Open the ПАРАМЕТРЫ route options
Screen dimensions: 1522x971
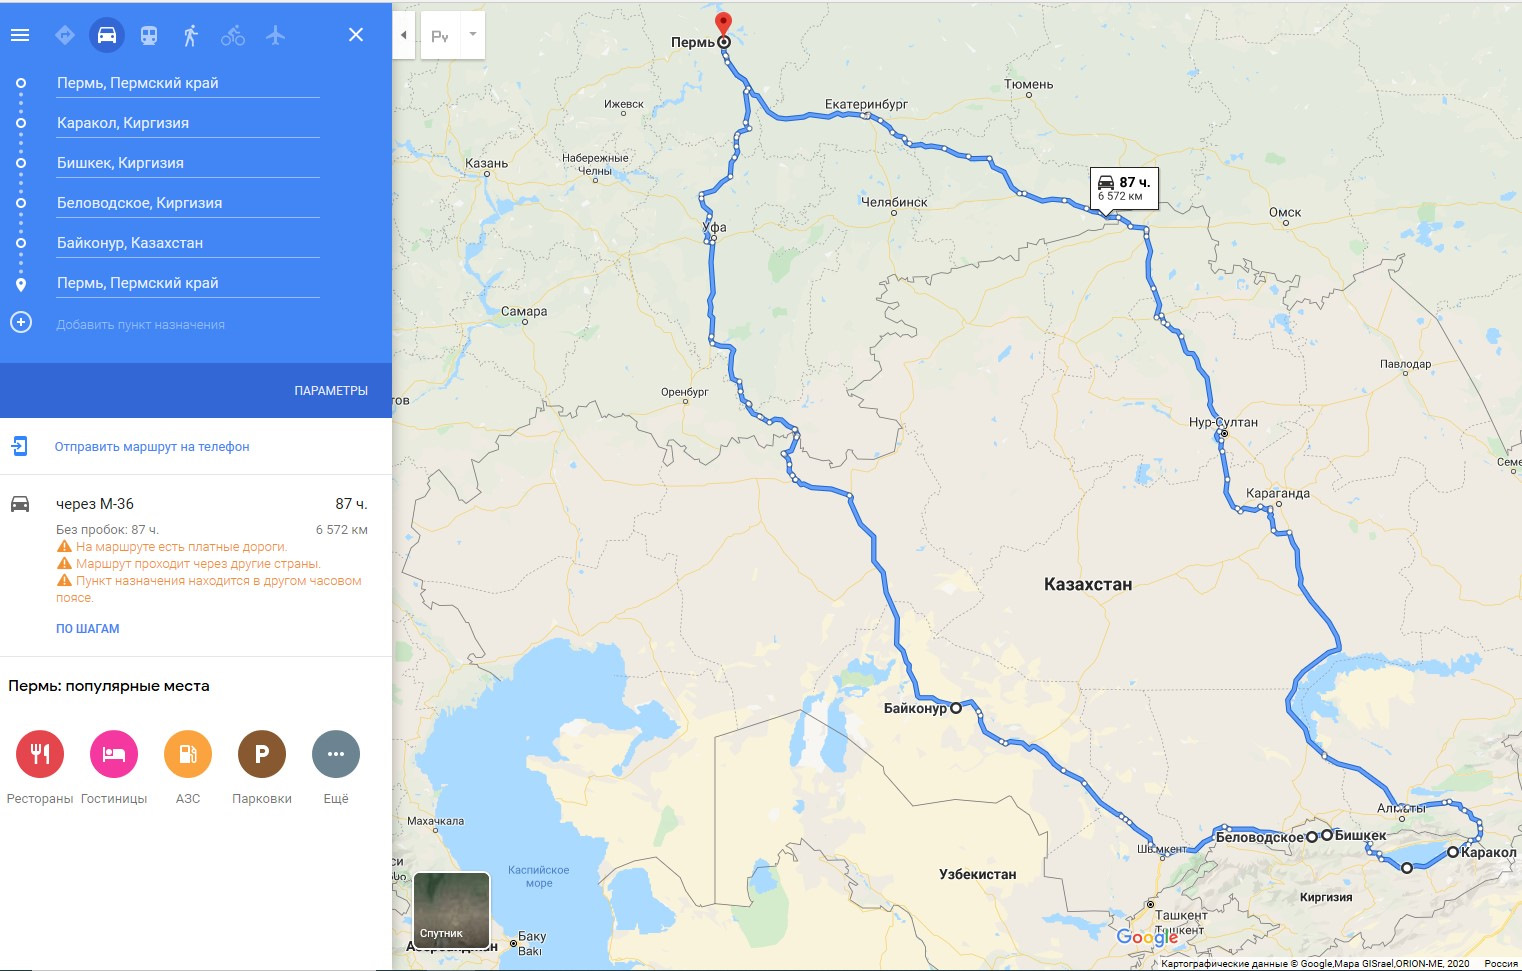click(331, 391)
